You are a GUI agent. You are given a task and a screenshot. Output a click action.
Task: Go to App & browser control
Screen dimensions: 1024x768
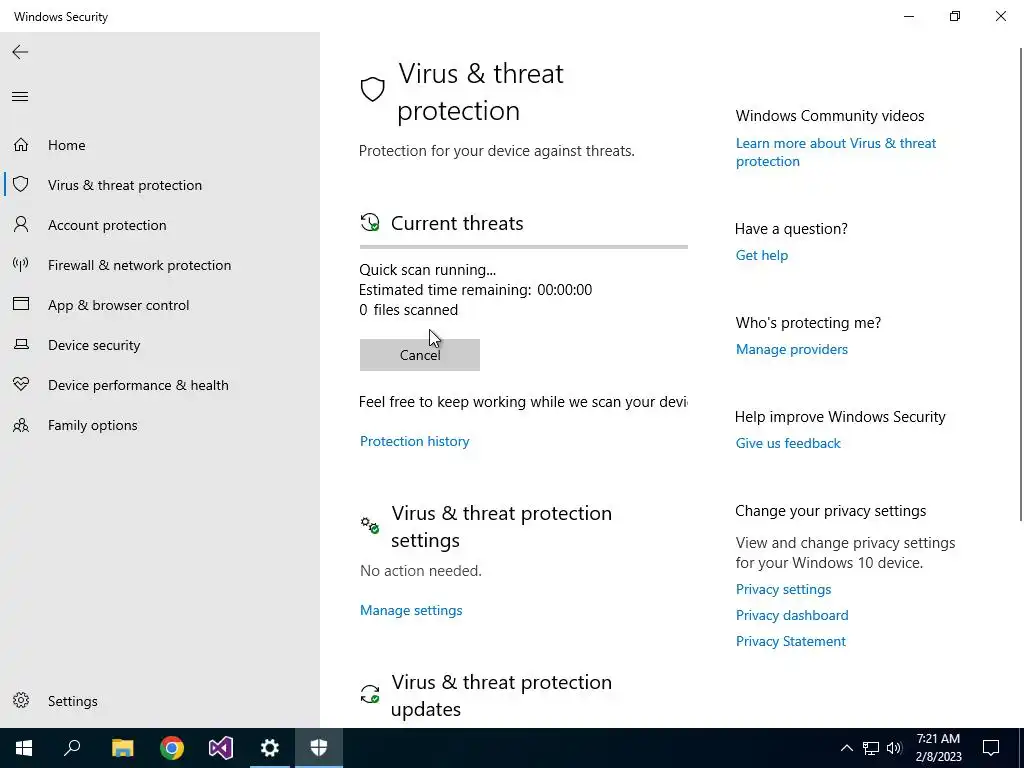point(118,305)
